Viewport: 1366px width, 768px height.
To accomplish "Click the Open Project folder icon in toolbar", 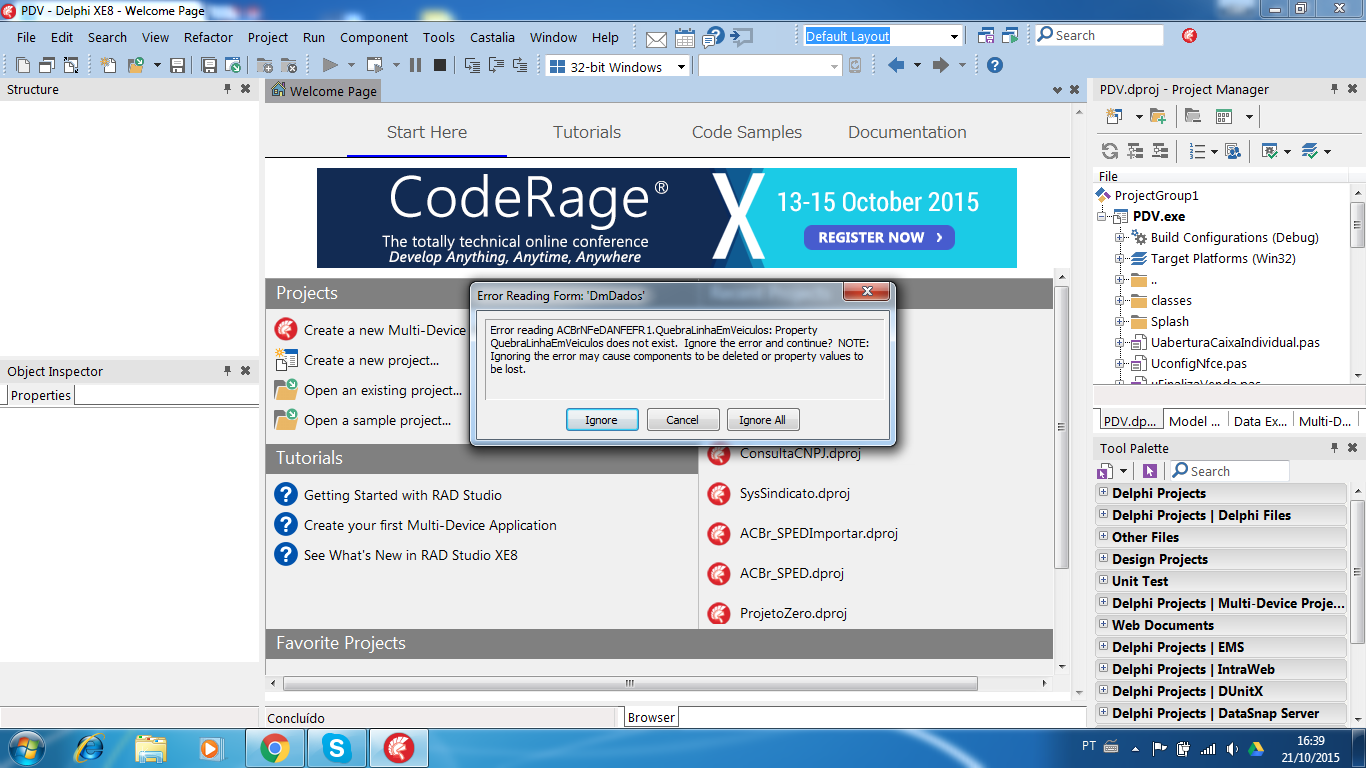I will (136, 65).
